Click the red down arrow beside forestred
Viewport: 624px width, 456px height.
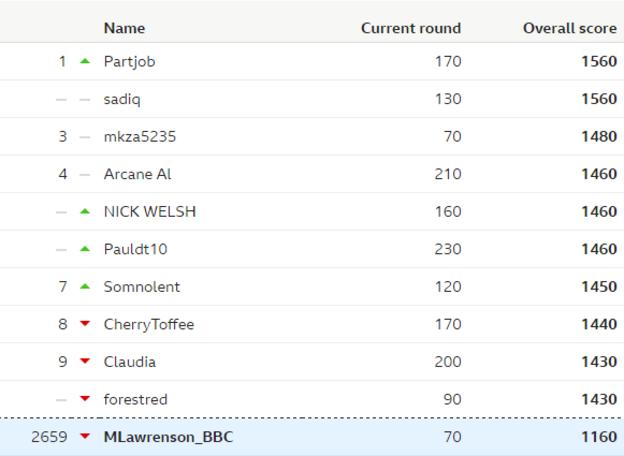coord(85,398)
